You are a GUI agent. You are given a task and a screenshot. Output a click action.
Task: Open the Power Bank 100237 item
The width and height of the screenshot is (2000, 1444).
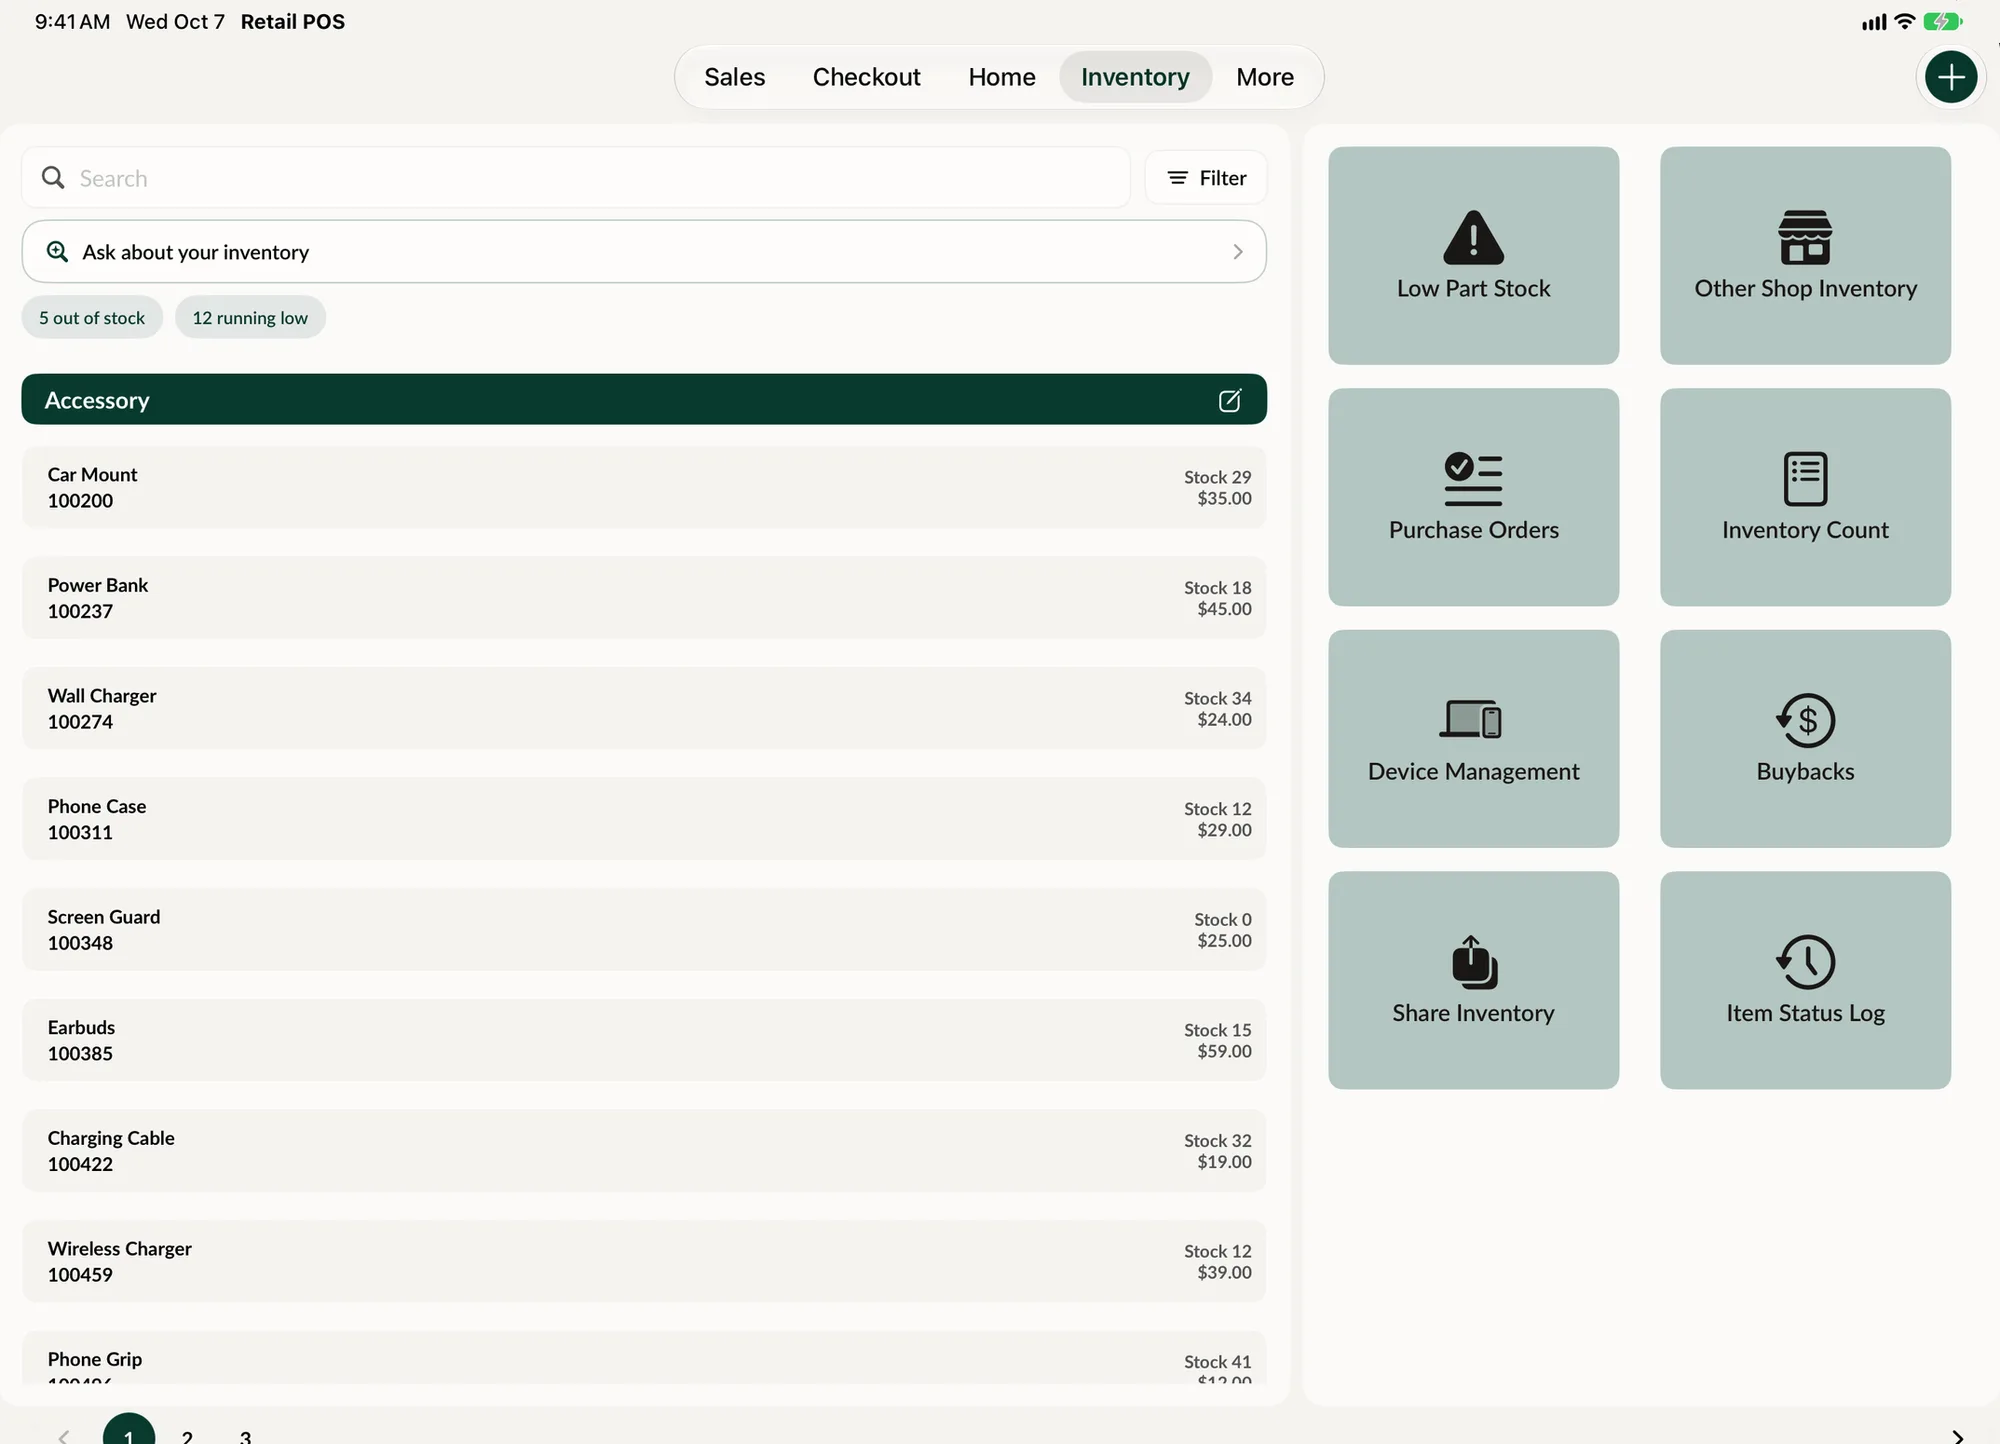tap(644, 598)
